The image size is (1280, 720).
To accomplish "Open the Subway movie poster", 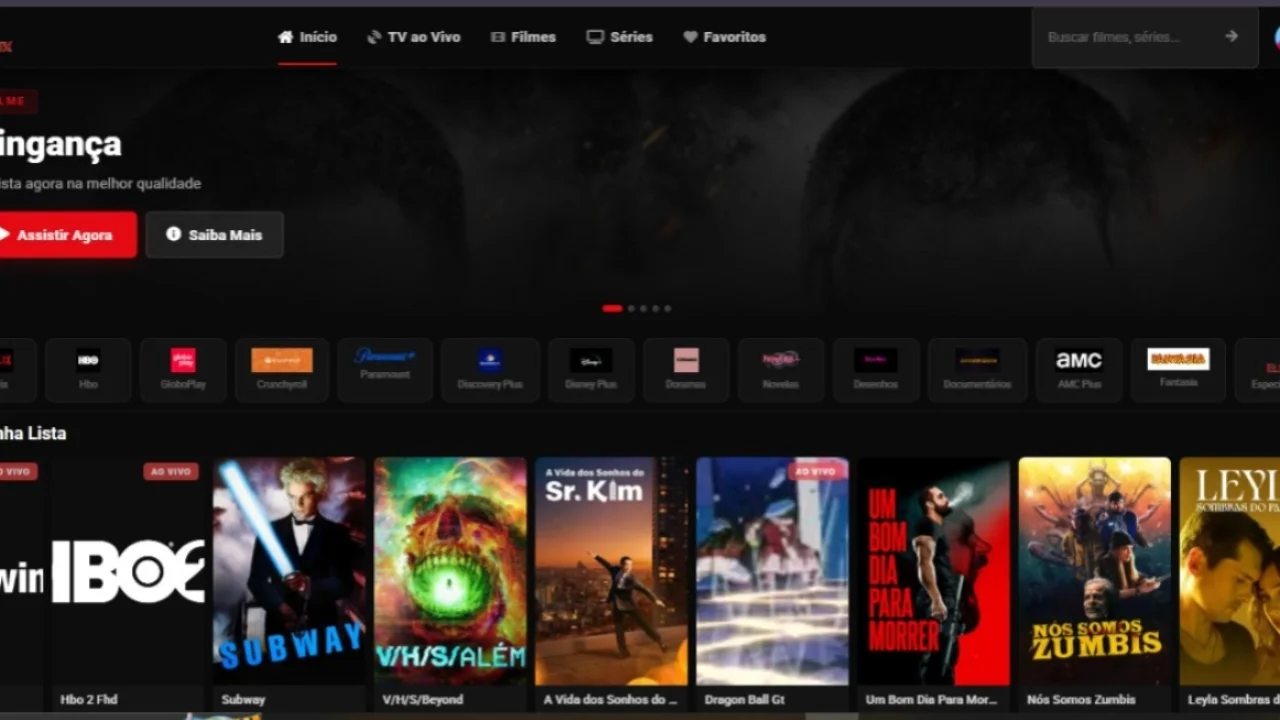I will coord(290,571).
